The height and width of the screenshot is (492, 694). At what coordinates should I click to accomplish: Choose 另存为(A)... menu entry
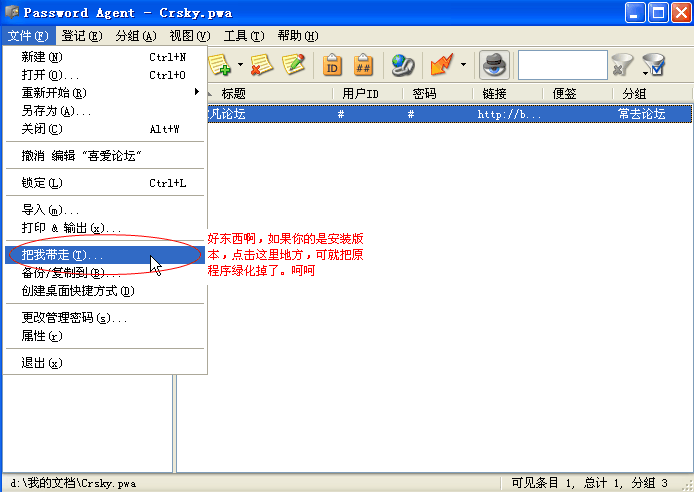[x=105, y=111]
